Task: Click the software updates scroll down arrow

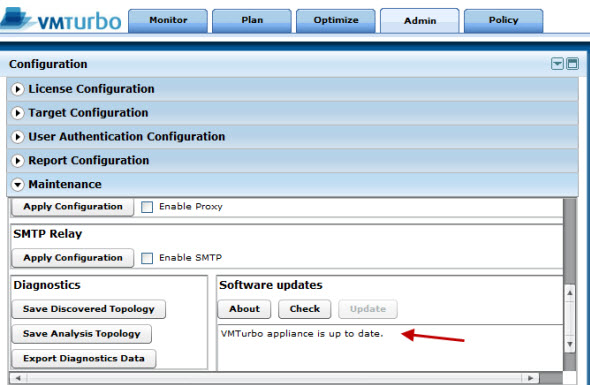Action: pos(570,344)
